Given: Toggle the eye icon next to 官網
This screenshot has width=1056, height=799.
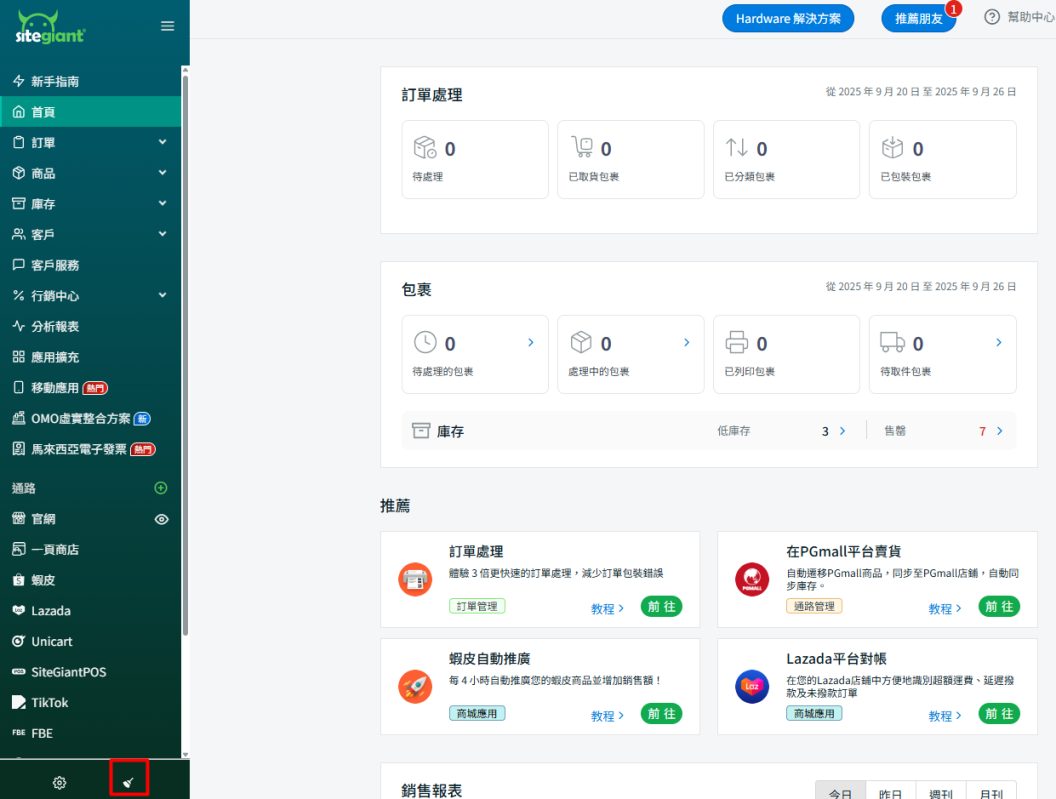Looking at the screenshot, I should click(161, 519).
